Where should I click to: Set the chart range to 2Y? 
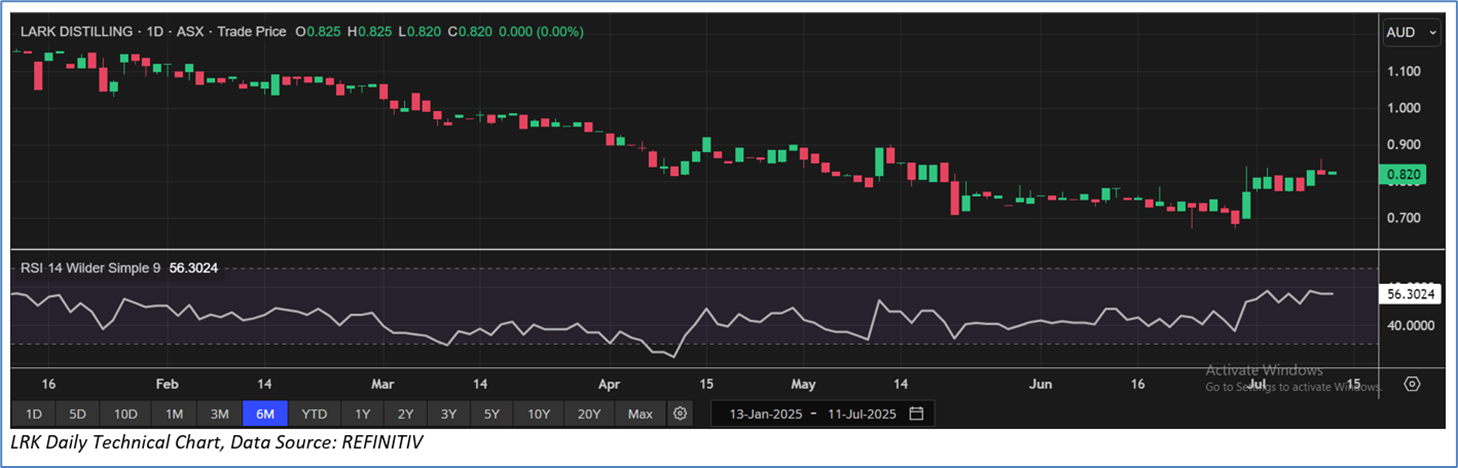(405, 414)
